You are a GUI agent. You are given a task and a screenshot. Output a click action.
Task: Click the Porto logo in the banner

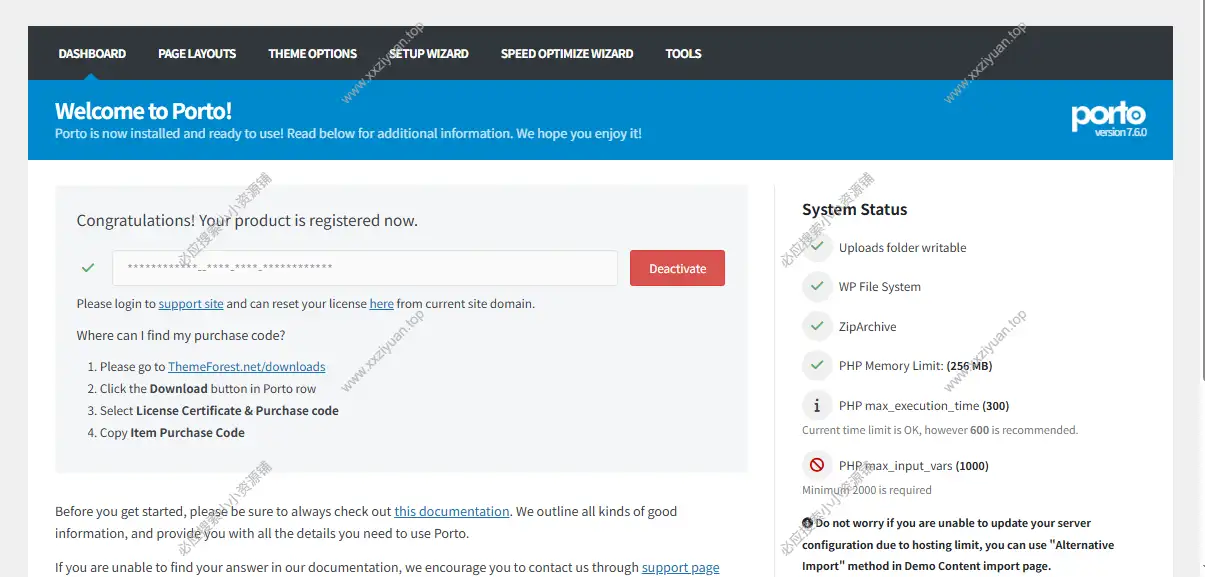point(1108,117)
